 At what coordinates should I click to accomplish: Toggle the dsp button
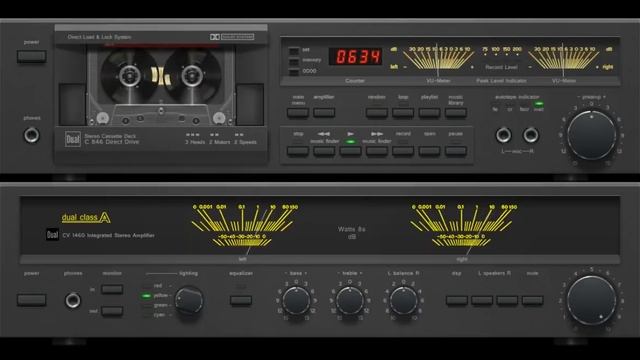pos(457,300)
